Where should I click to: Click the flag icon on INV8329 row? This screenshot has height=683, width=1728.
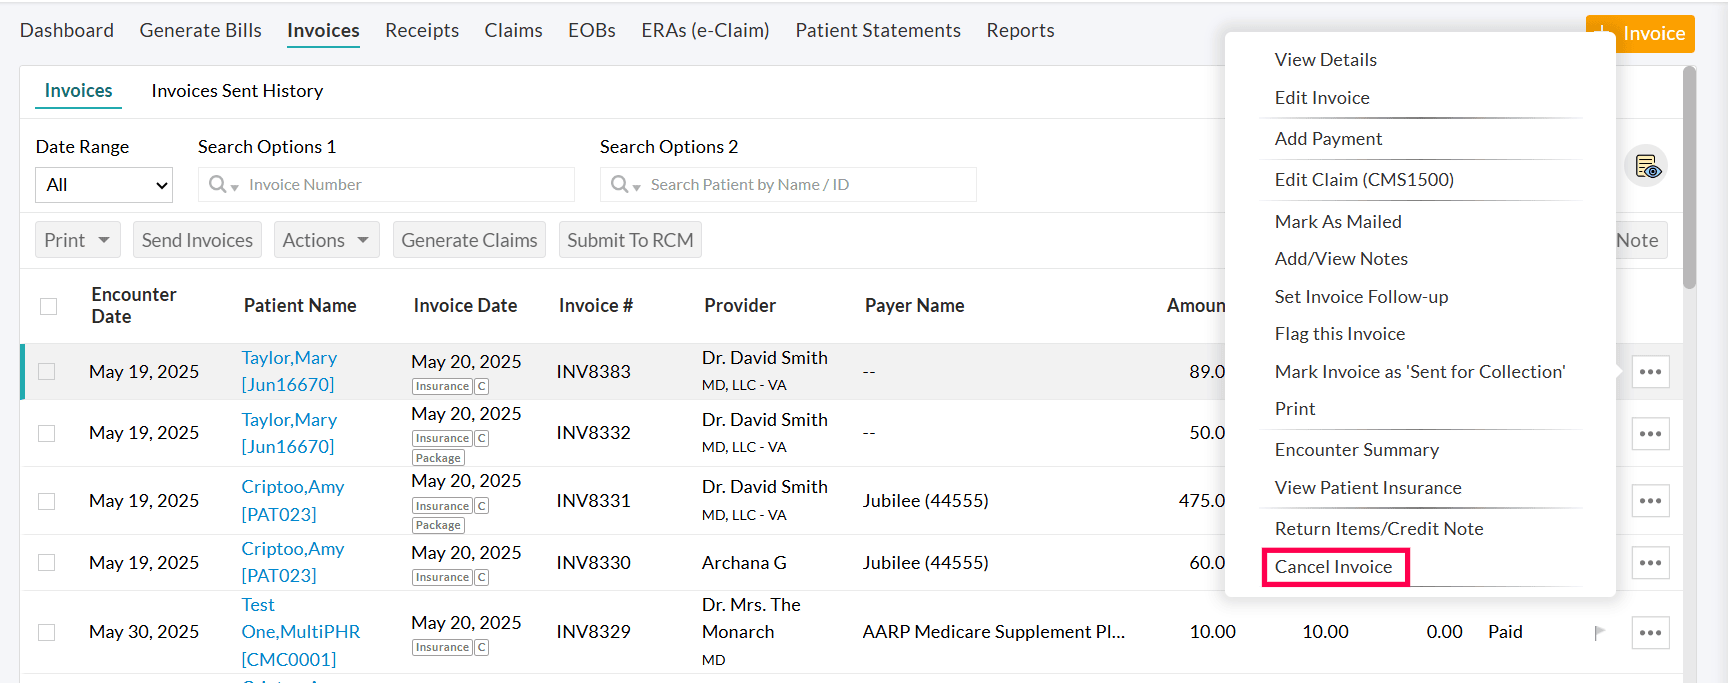[1599, 632]
